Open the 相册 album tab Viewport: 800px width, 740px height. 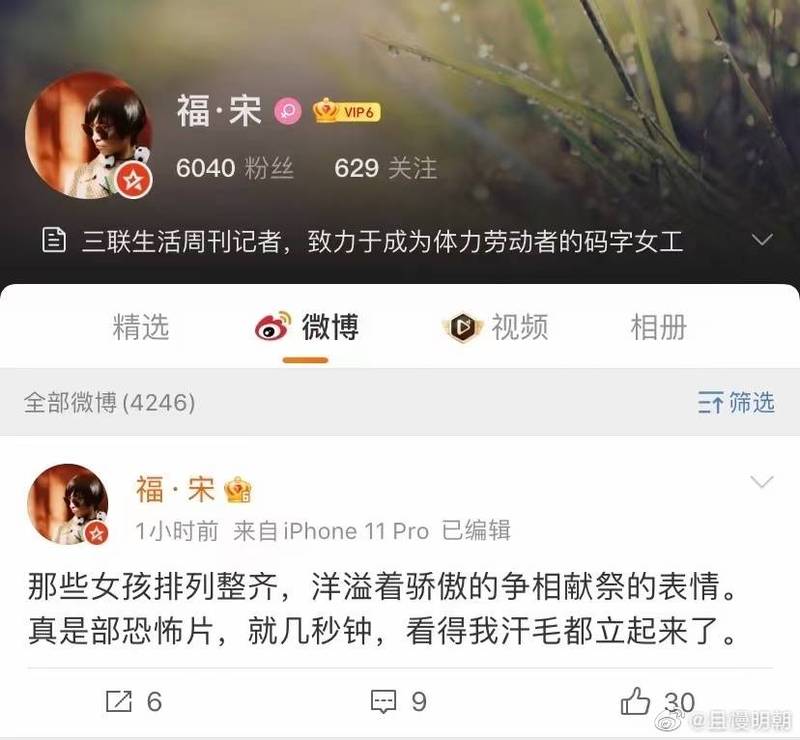click(659, 327)
